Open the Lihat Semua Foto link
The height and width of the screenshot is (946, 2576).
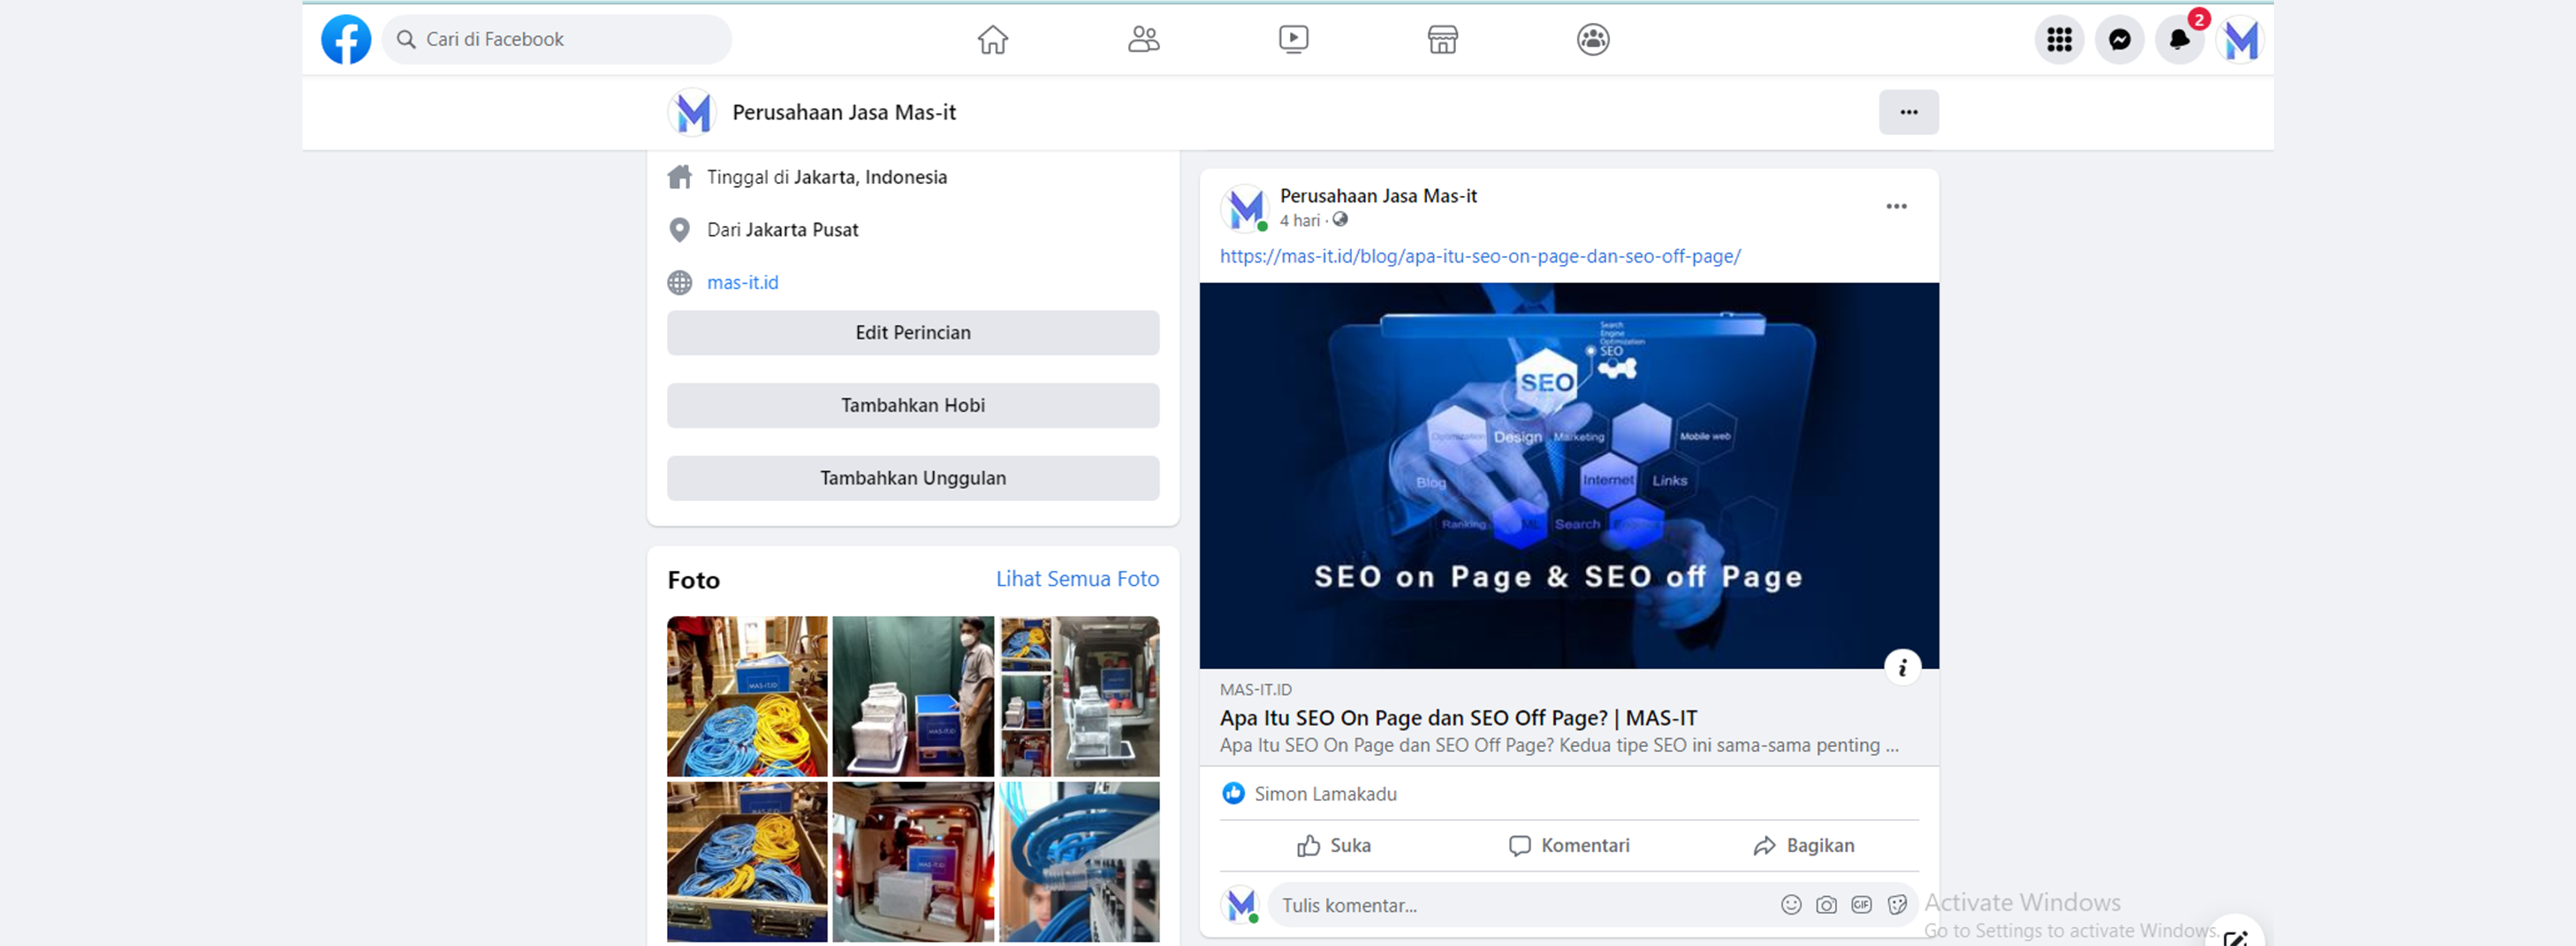(1077, 579)
